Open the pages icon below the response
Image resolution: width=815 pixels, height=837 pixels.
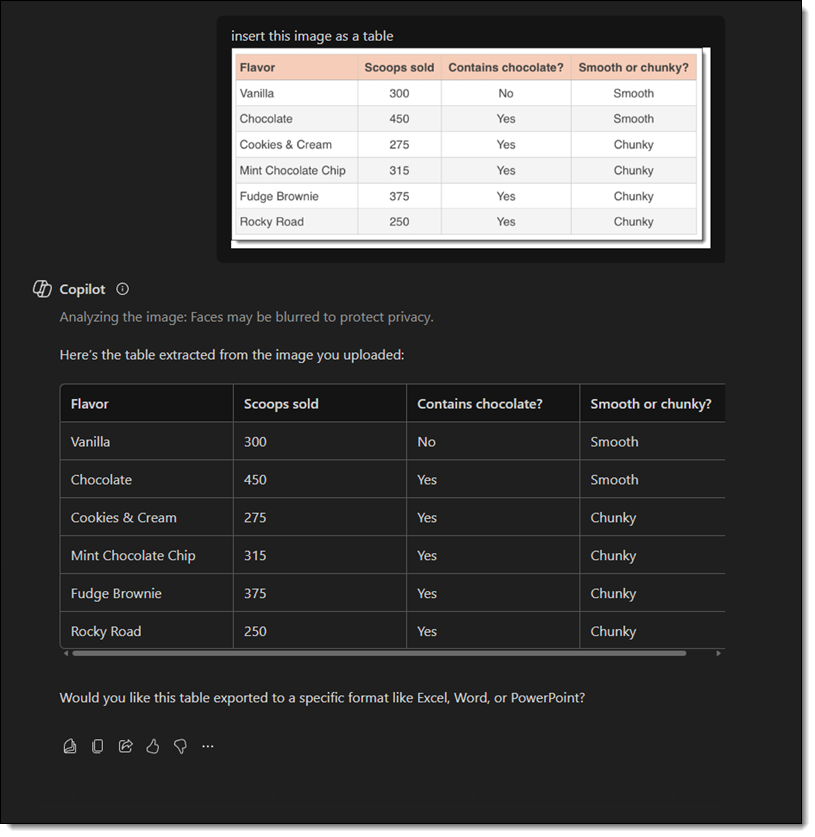coord(70,746)
